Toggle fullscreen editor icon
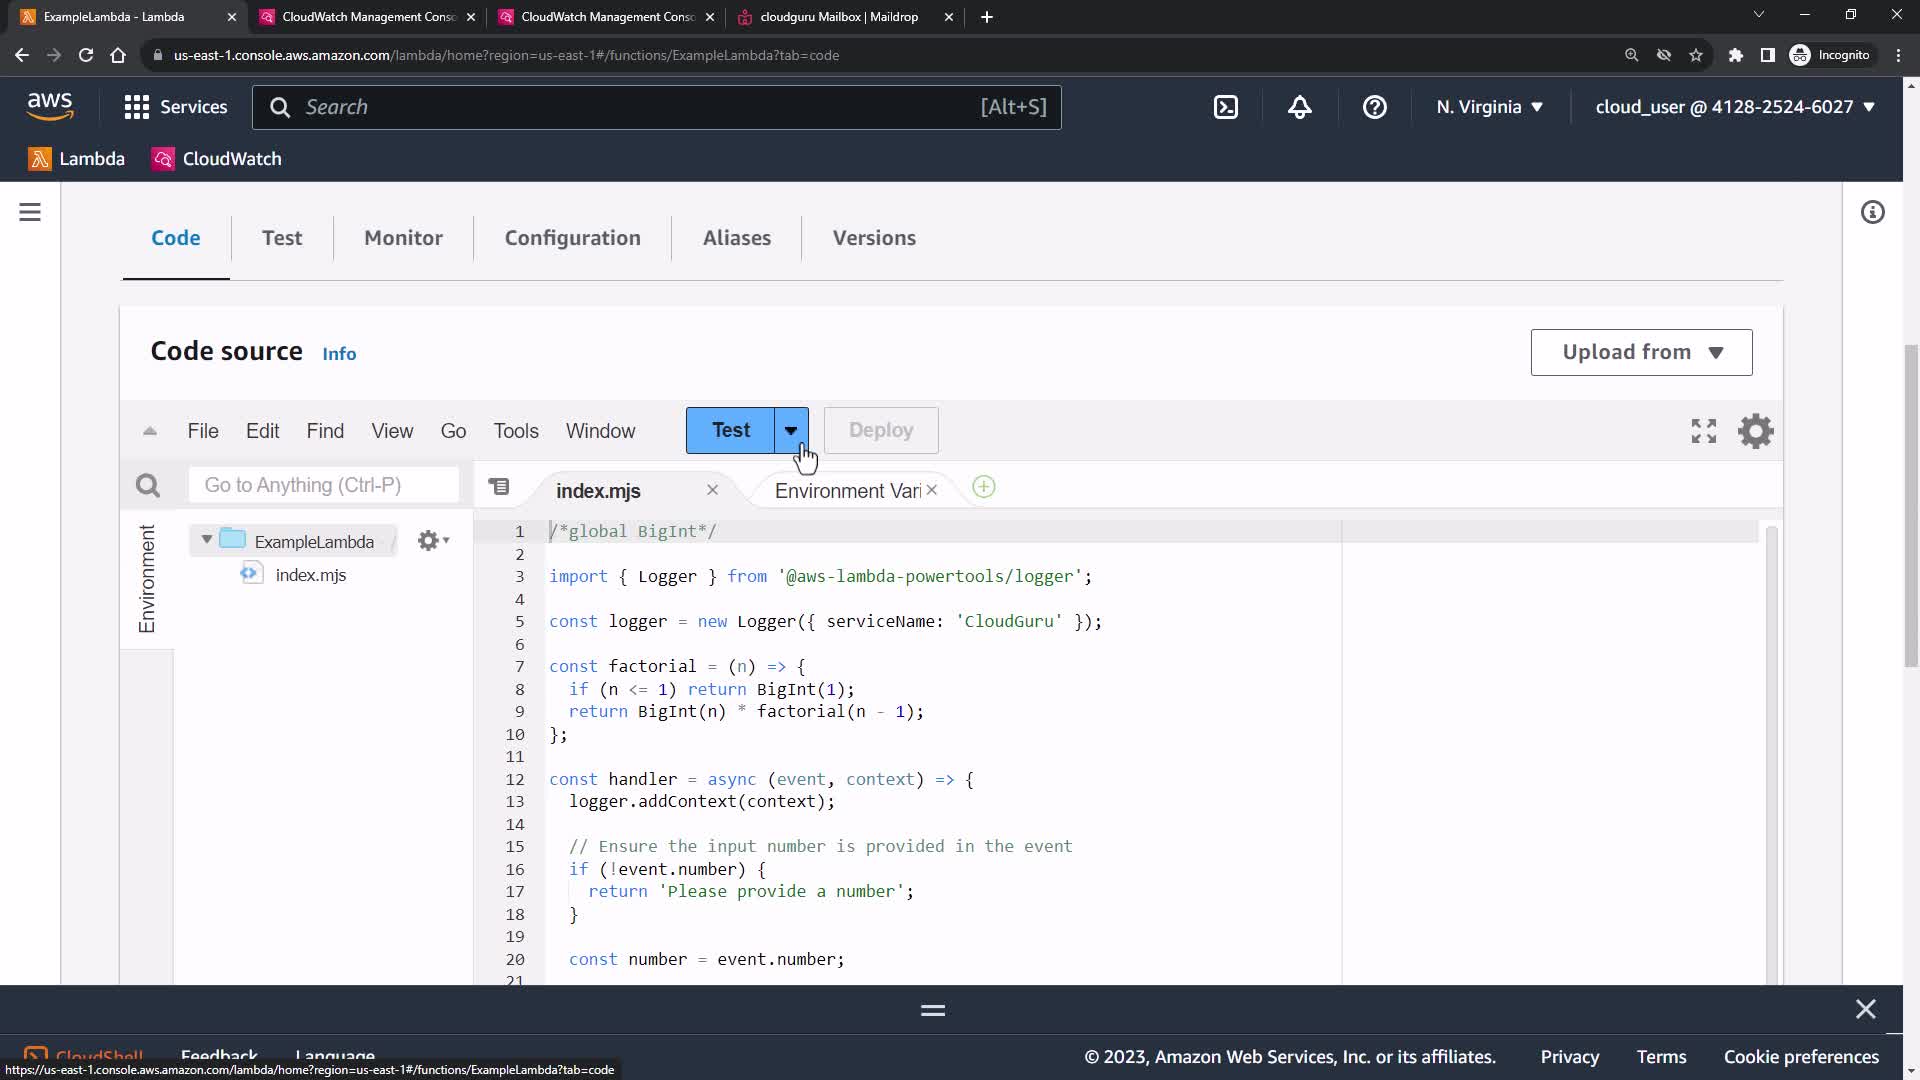This screenshot has width=1920, height=1080. 1703,431
